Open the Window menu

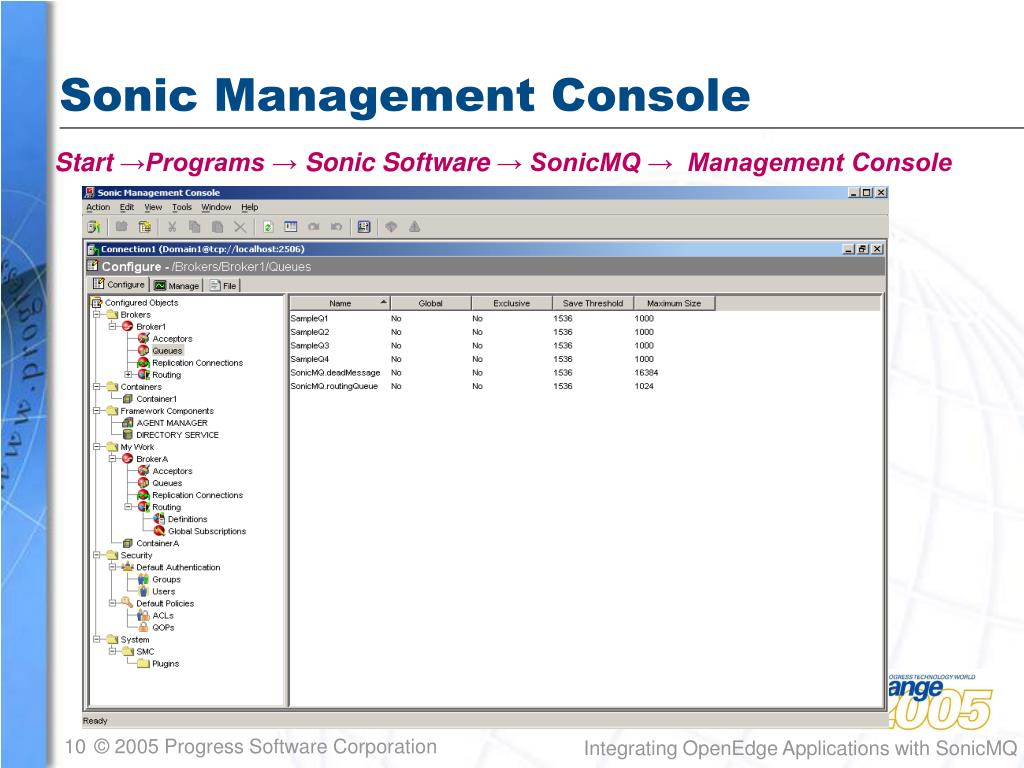216,207
